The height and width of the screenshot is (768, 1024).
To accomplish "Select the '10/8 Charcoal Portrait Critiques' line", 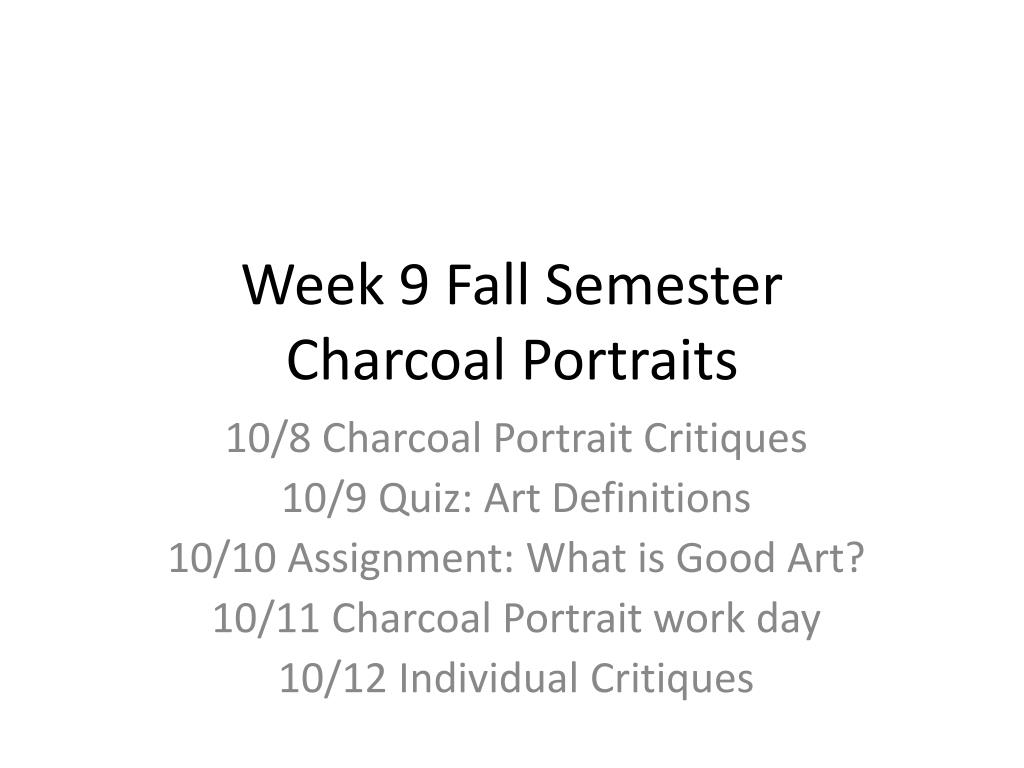I will pos(516,438).
